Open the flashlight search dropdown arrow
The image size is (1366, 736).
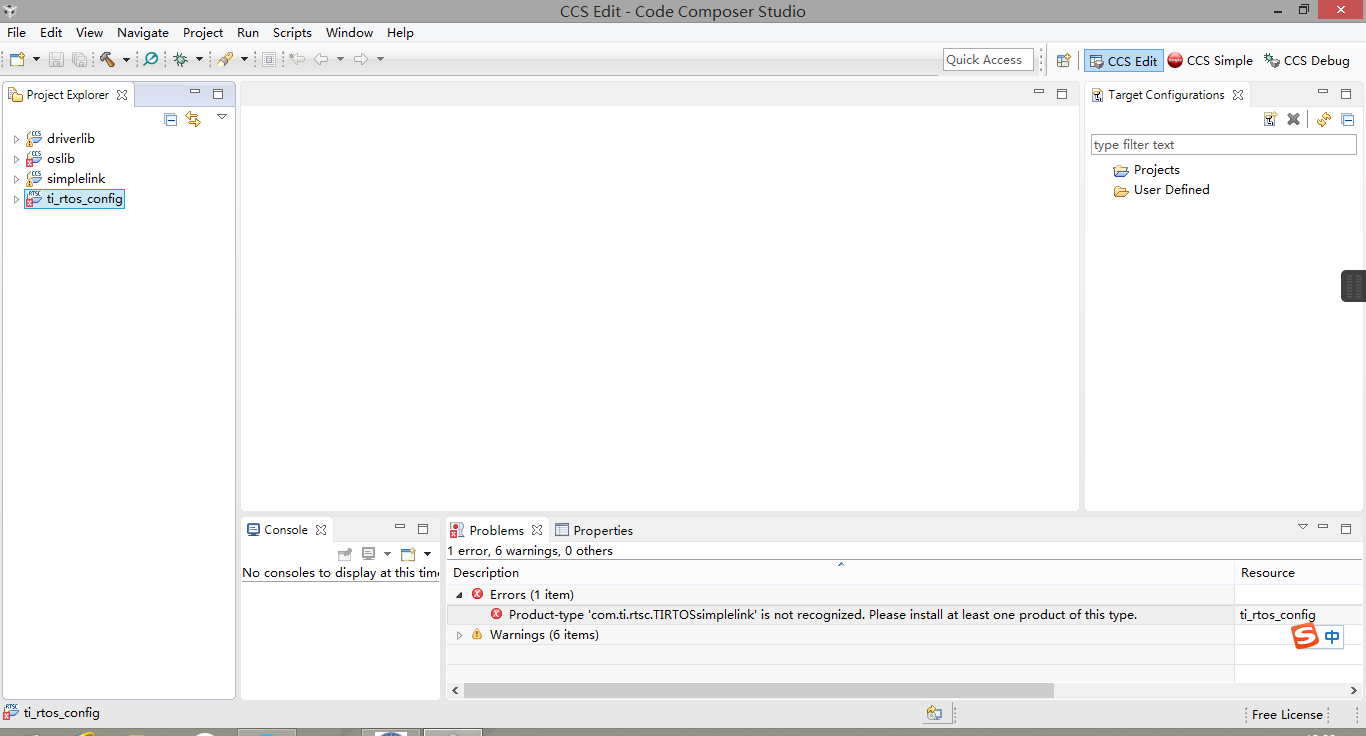tap(244, 60)
